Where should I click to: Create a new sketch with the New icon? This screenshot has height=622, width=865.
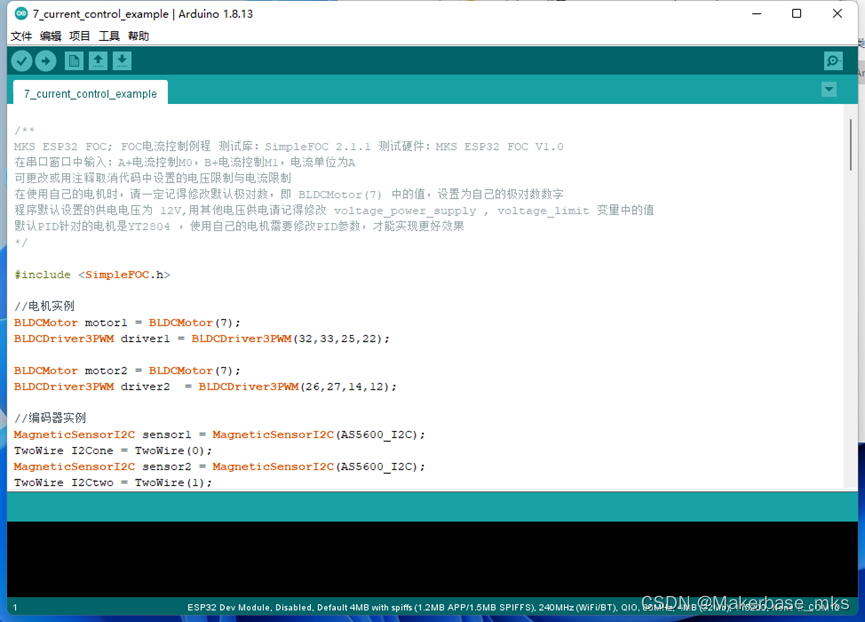[x=73, y=60]
